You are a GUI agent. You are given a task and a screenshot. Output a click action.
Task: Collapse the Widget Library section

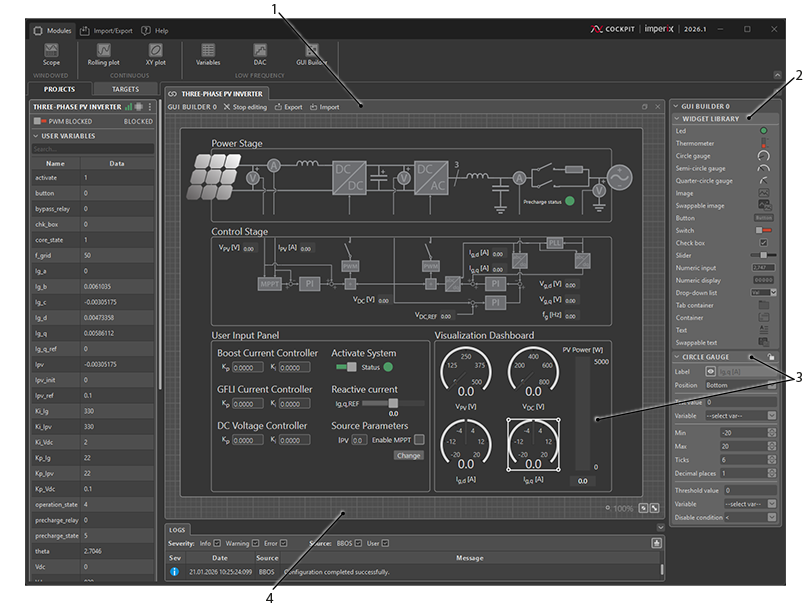(675, 118)
